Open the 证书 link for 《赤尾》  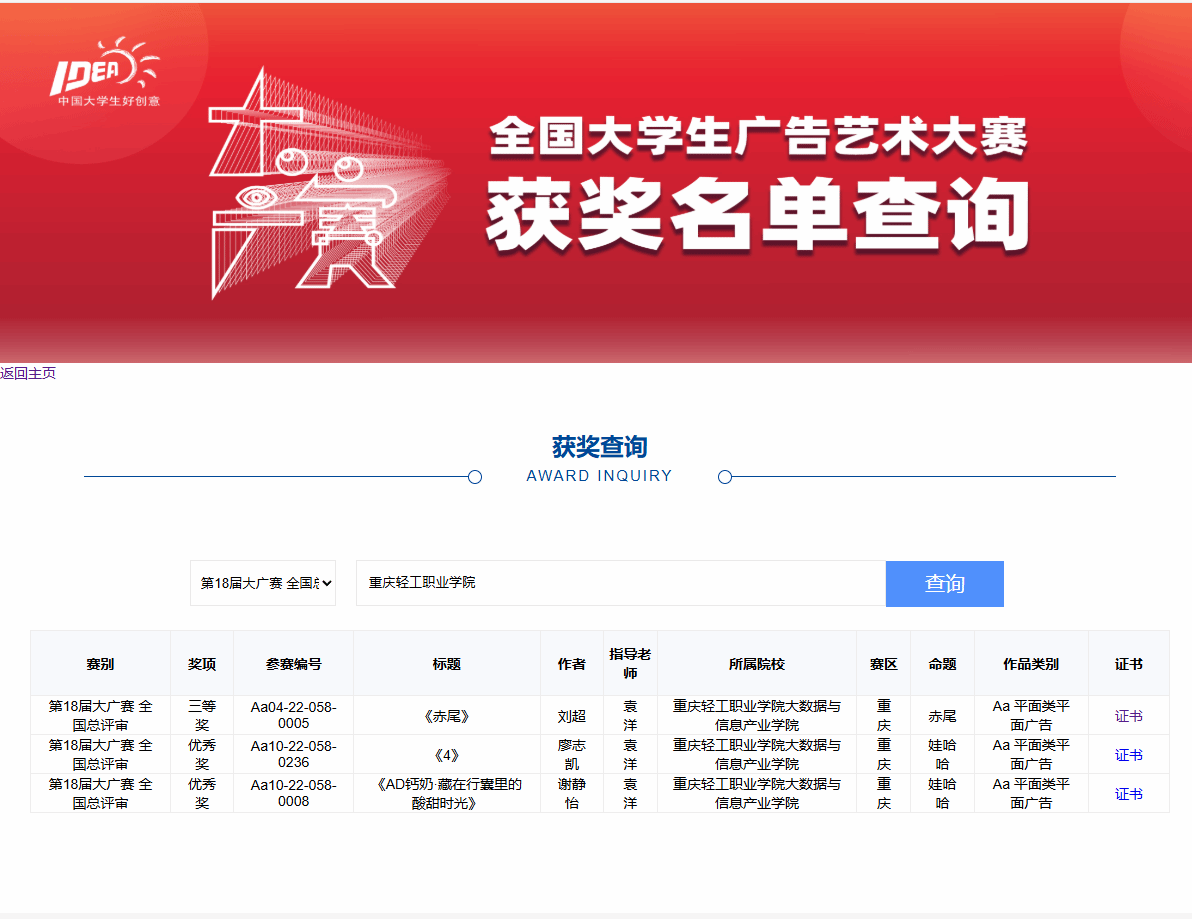(x=1128, y=716)
